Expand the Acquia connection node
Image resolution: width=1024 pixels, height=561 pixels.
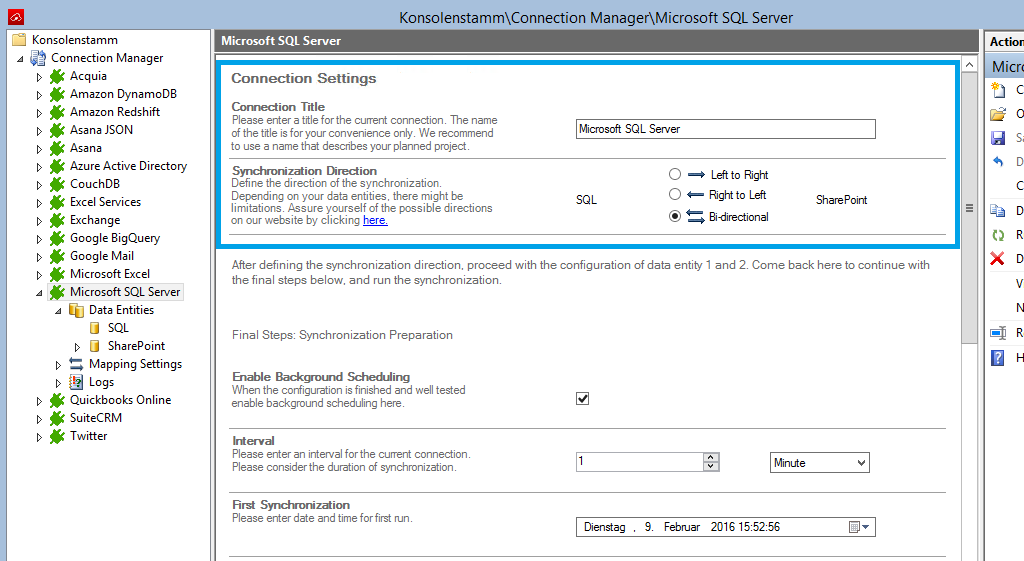tap(39, 77)
